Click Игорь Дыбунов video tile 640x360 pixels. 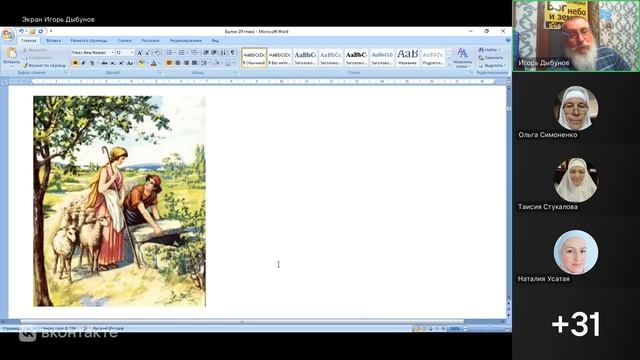click(576, 36)
